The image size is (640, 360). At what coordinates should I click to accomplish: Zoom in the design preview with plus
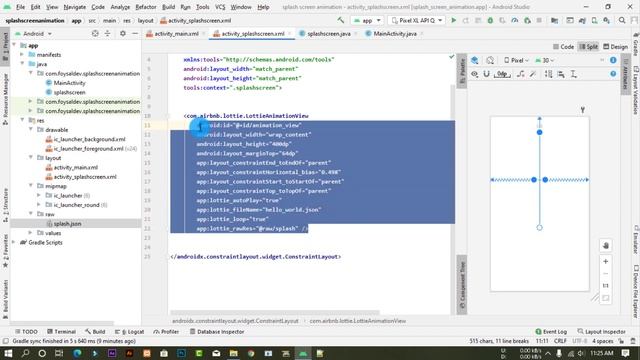coord(606,261)
